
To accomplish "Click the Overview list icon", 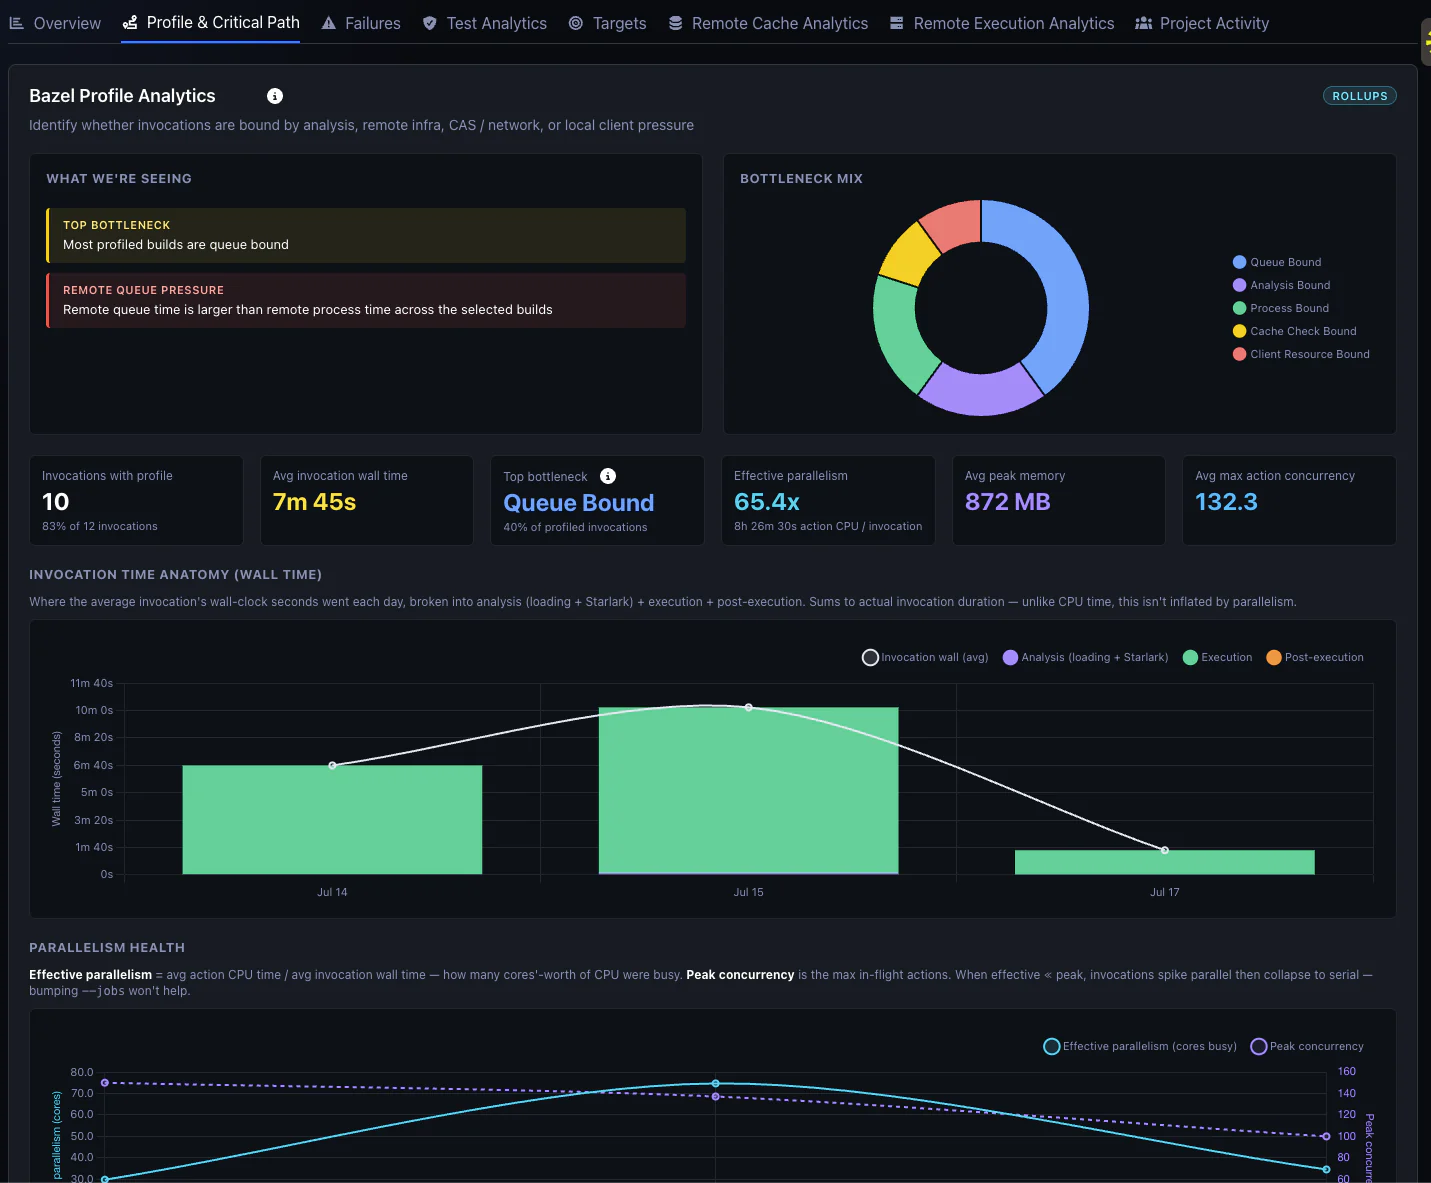I will [16, 23].
